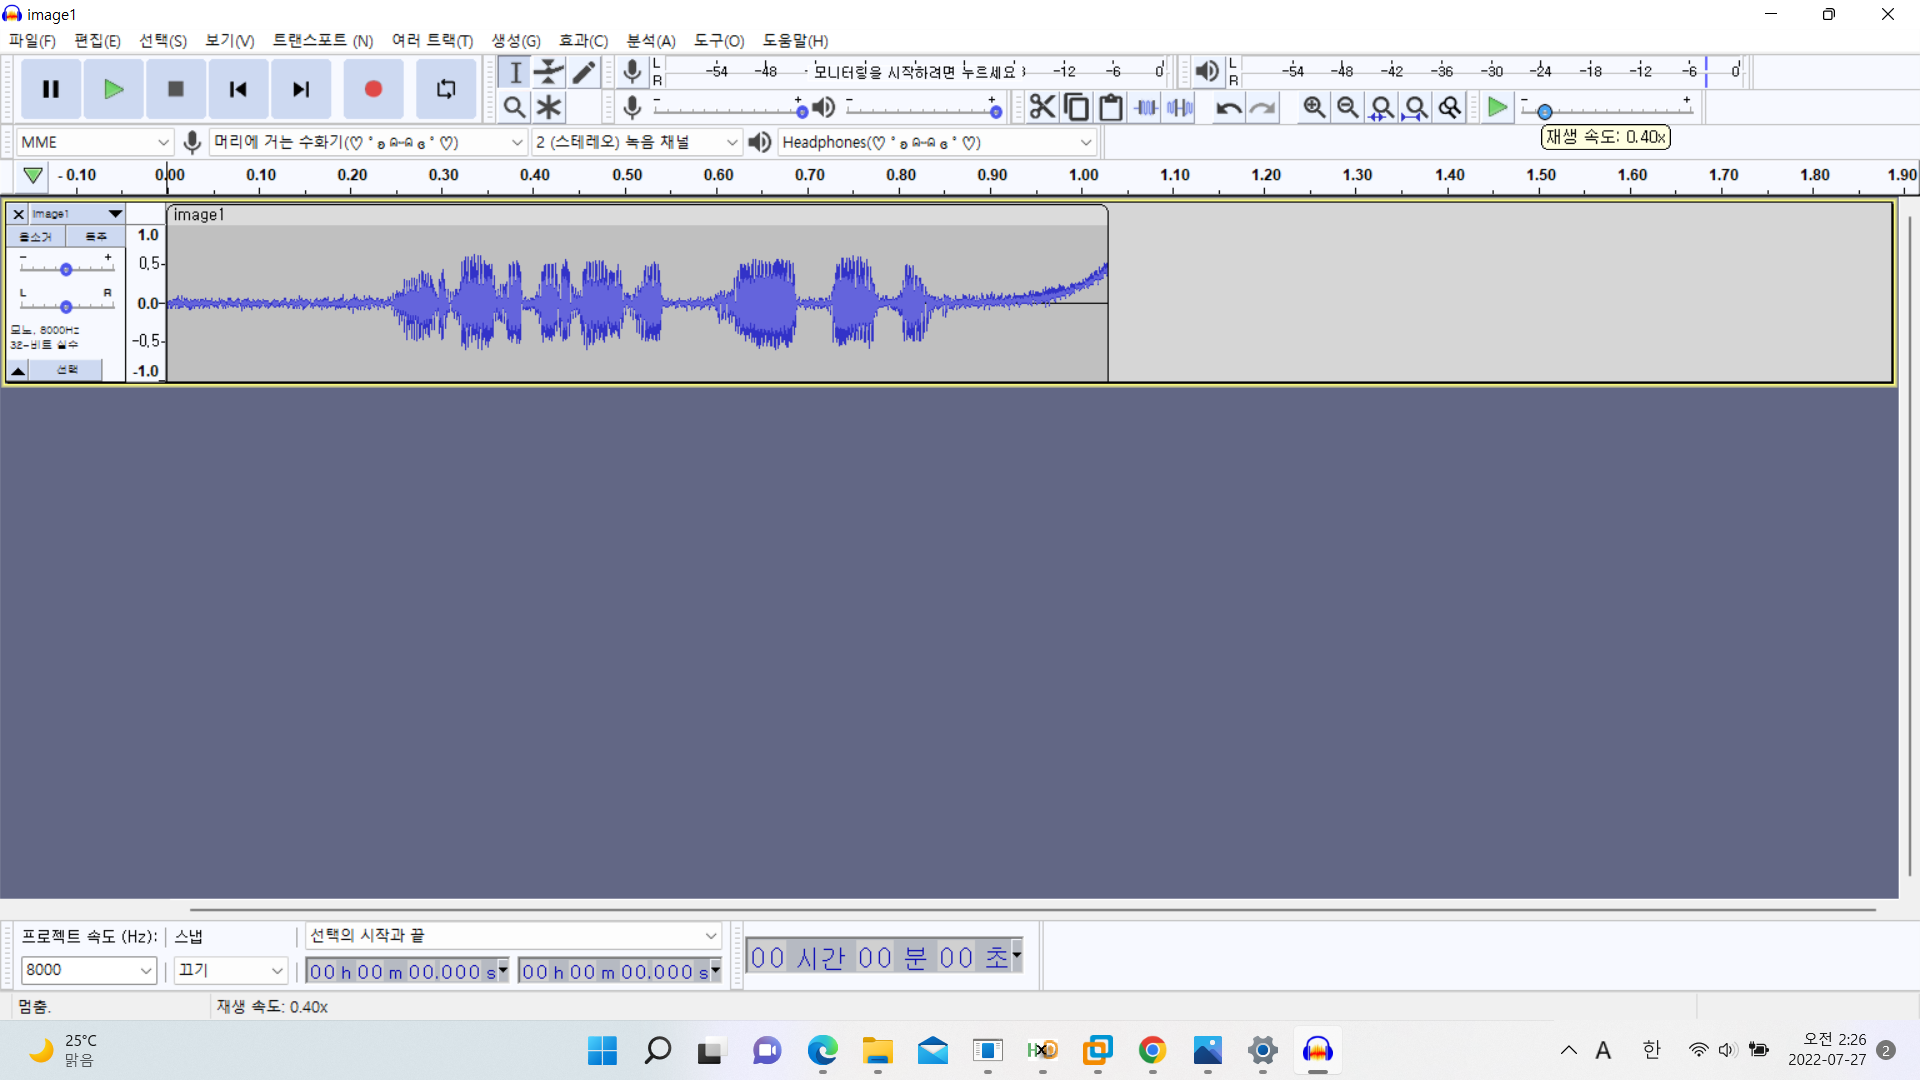This screenshot has height=1080, width=1920.
Task: Click the Undo arrow icon
Action: (1228, 107)
